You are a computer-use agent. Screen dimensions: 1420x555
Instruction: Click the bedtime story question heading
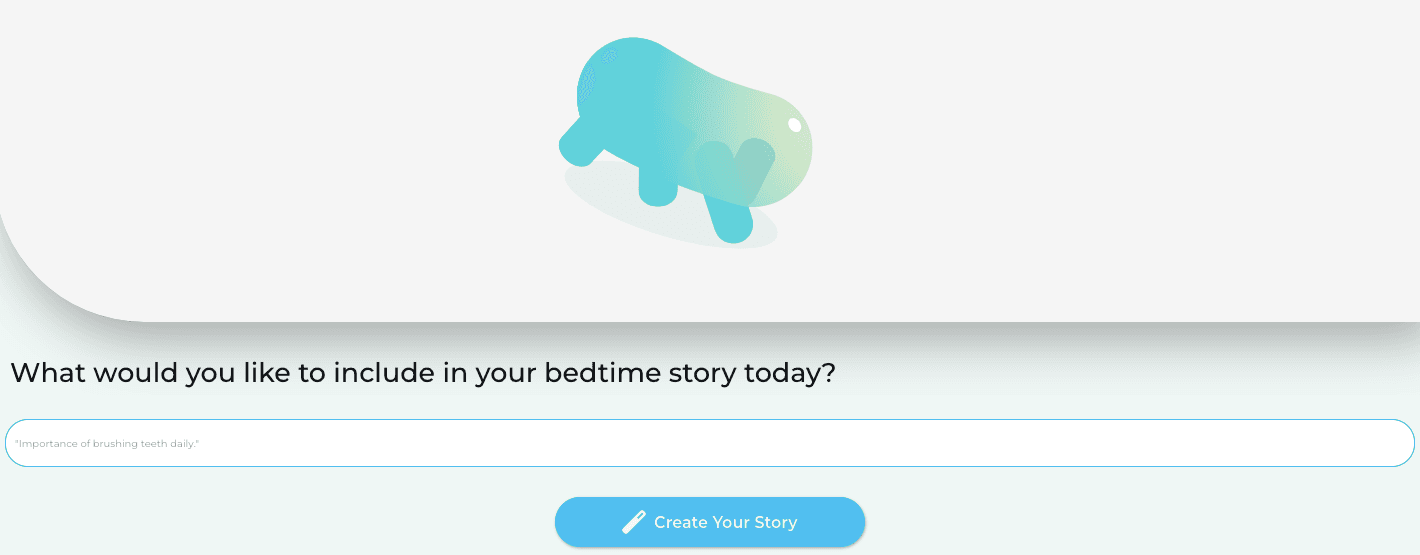pos(422,373)
